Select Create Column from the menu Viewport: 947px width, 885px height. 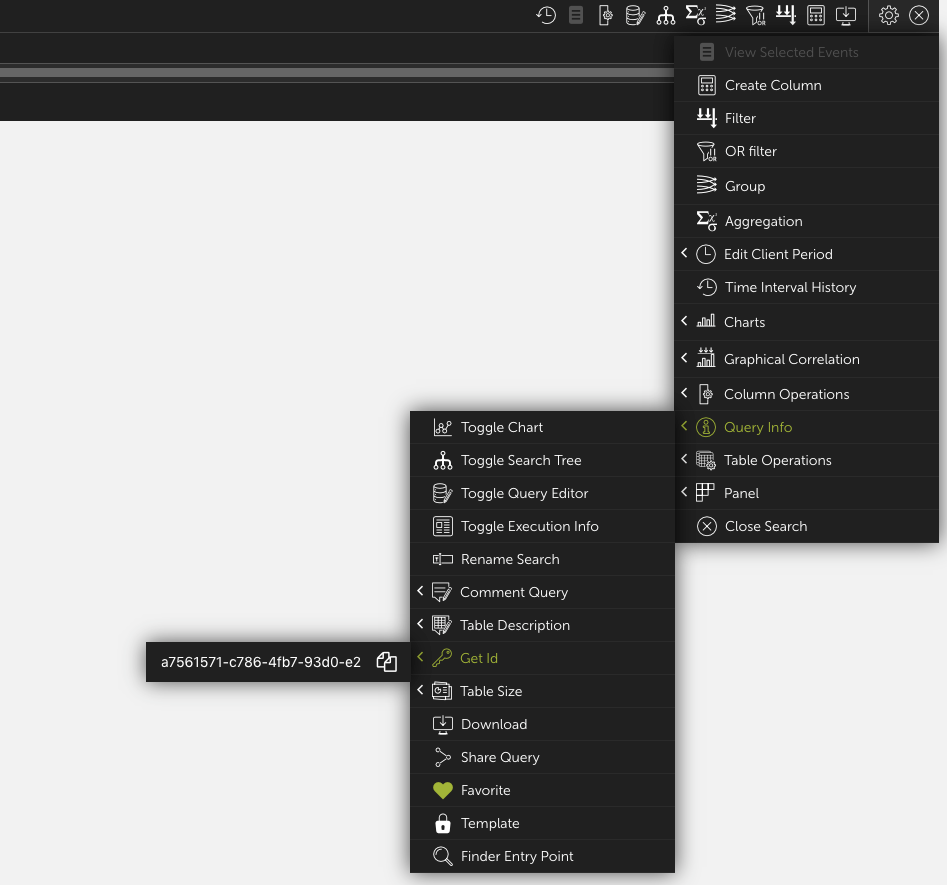point(772,85)
